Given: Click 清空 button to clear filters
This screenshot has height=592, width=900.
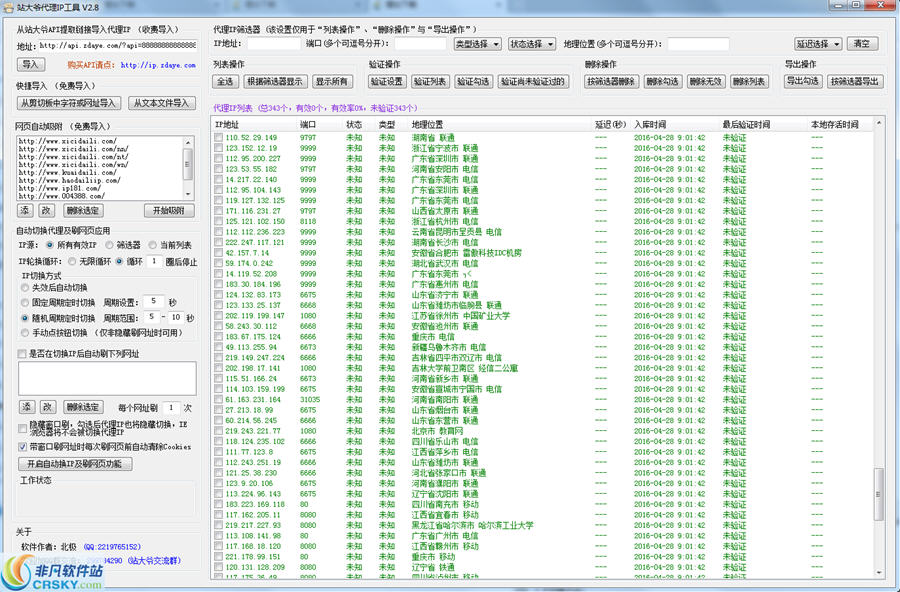Looking at the screenshot, I should pyautogui.click(x=862, y=44).
